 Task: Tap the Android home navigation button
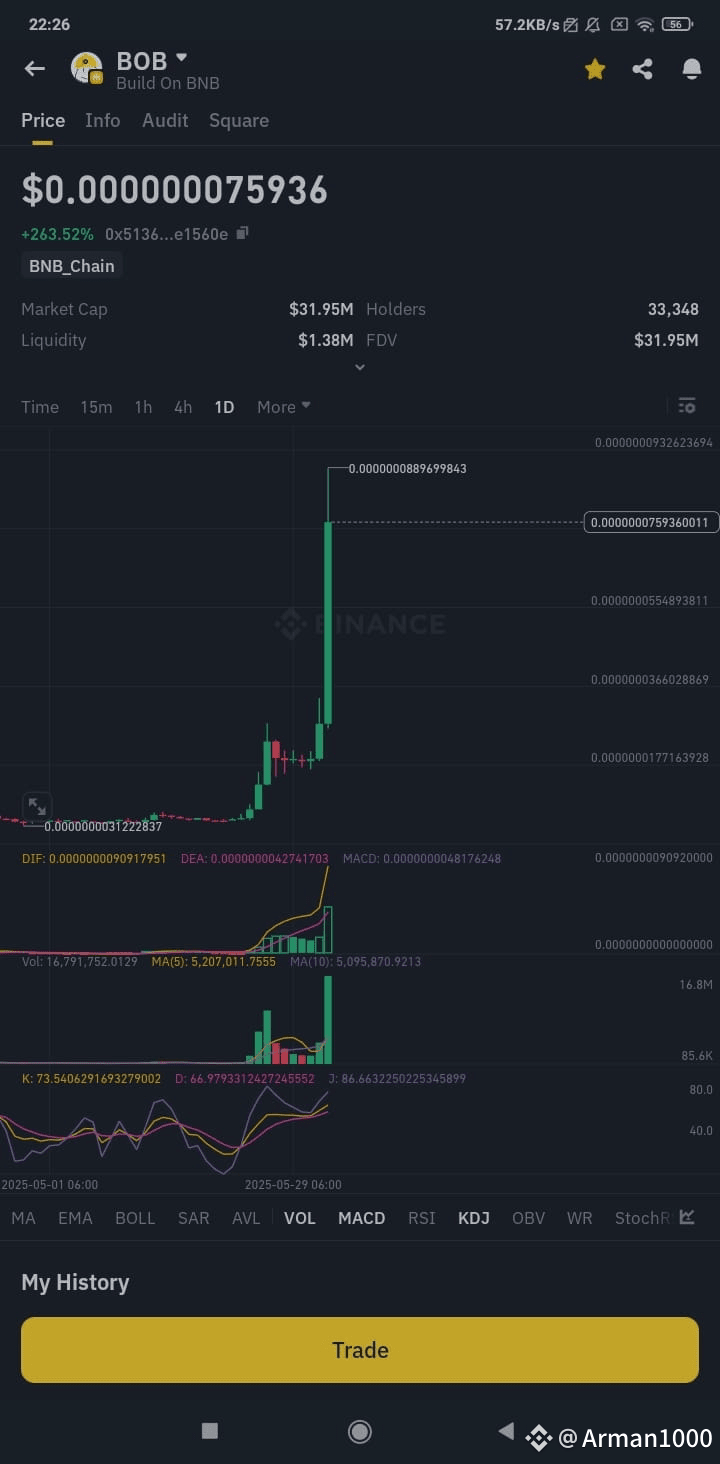coord(360,1432)
